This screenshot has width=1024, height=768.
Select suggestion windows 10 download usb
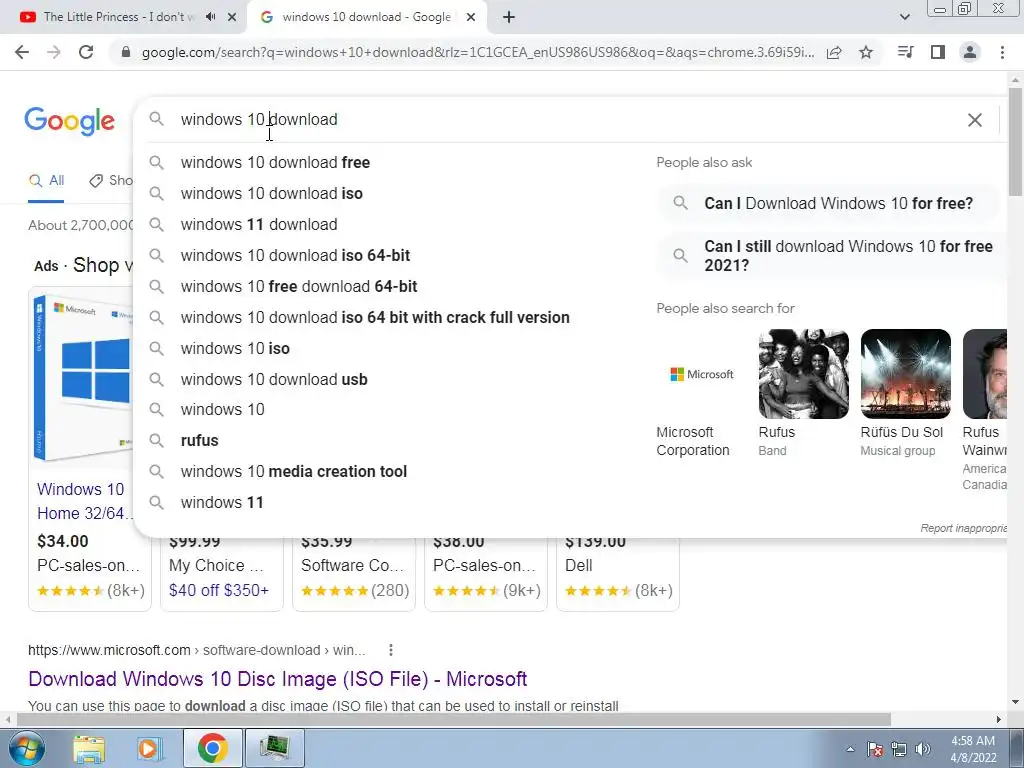(274, 379)
